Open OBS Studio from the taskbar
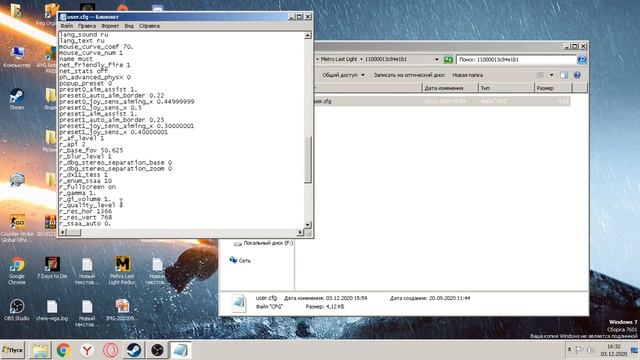 coord(157,350)
